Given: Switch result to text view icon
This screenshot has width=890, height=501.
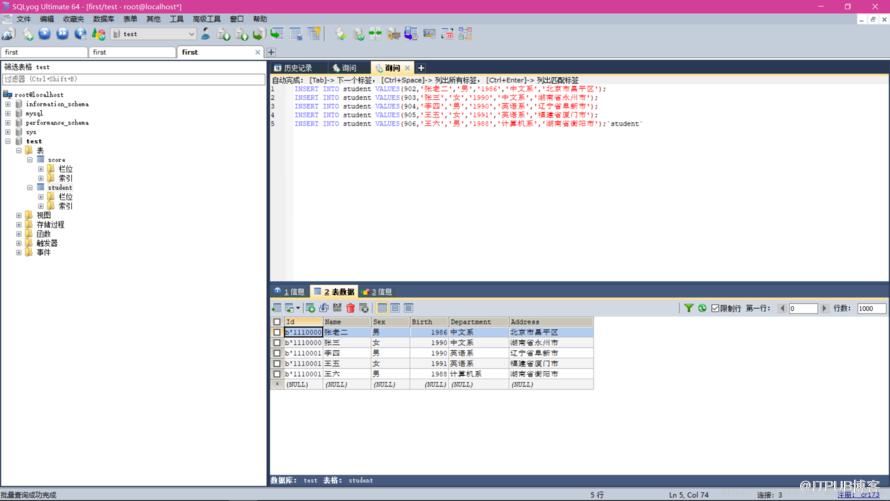Looking at the screenshot, I should tap(408, 308).
